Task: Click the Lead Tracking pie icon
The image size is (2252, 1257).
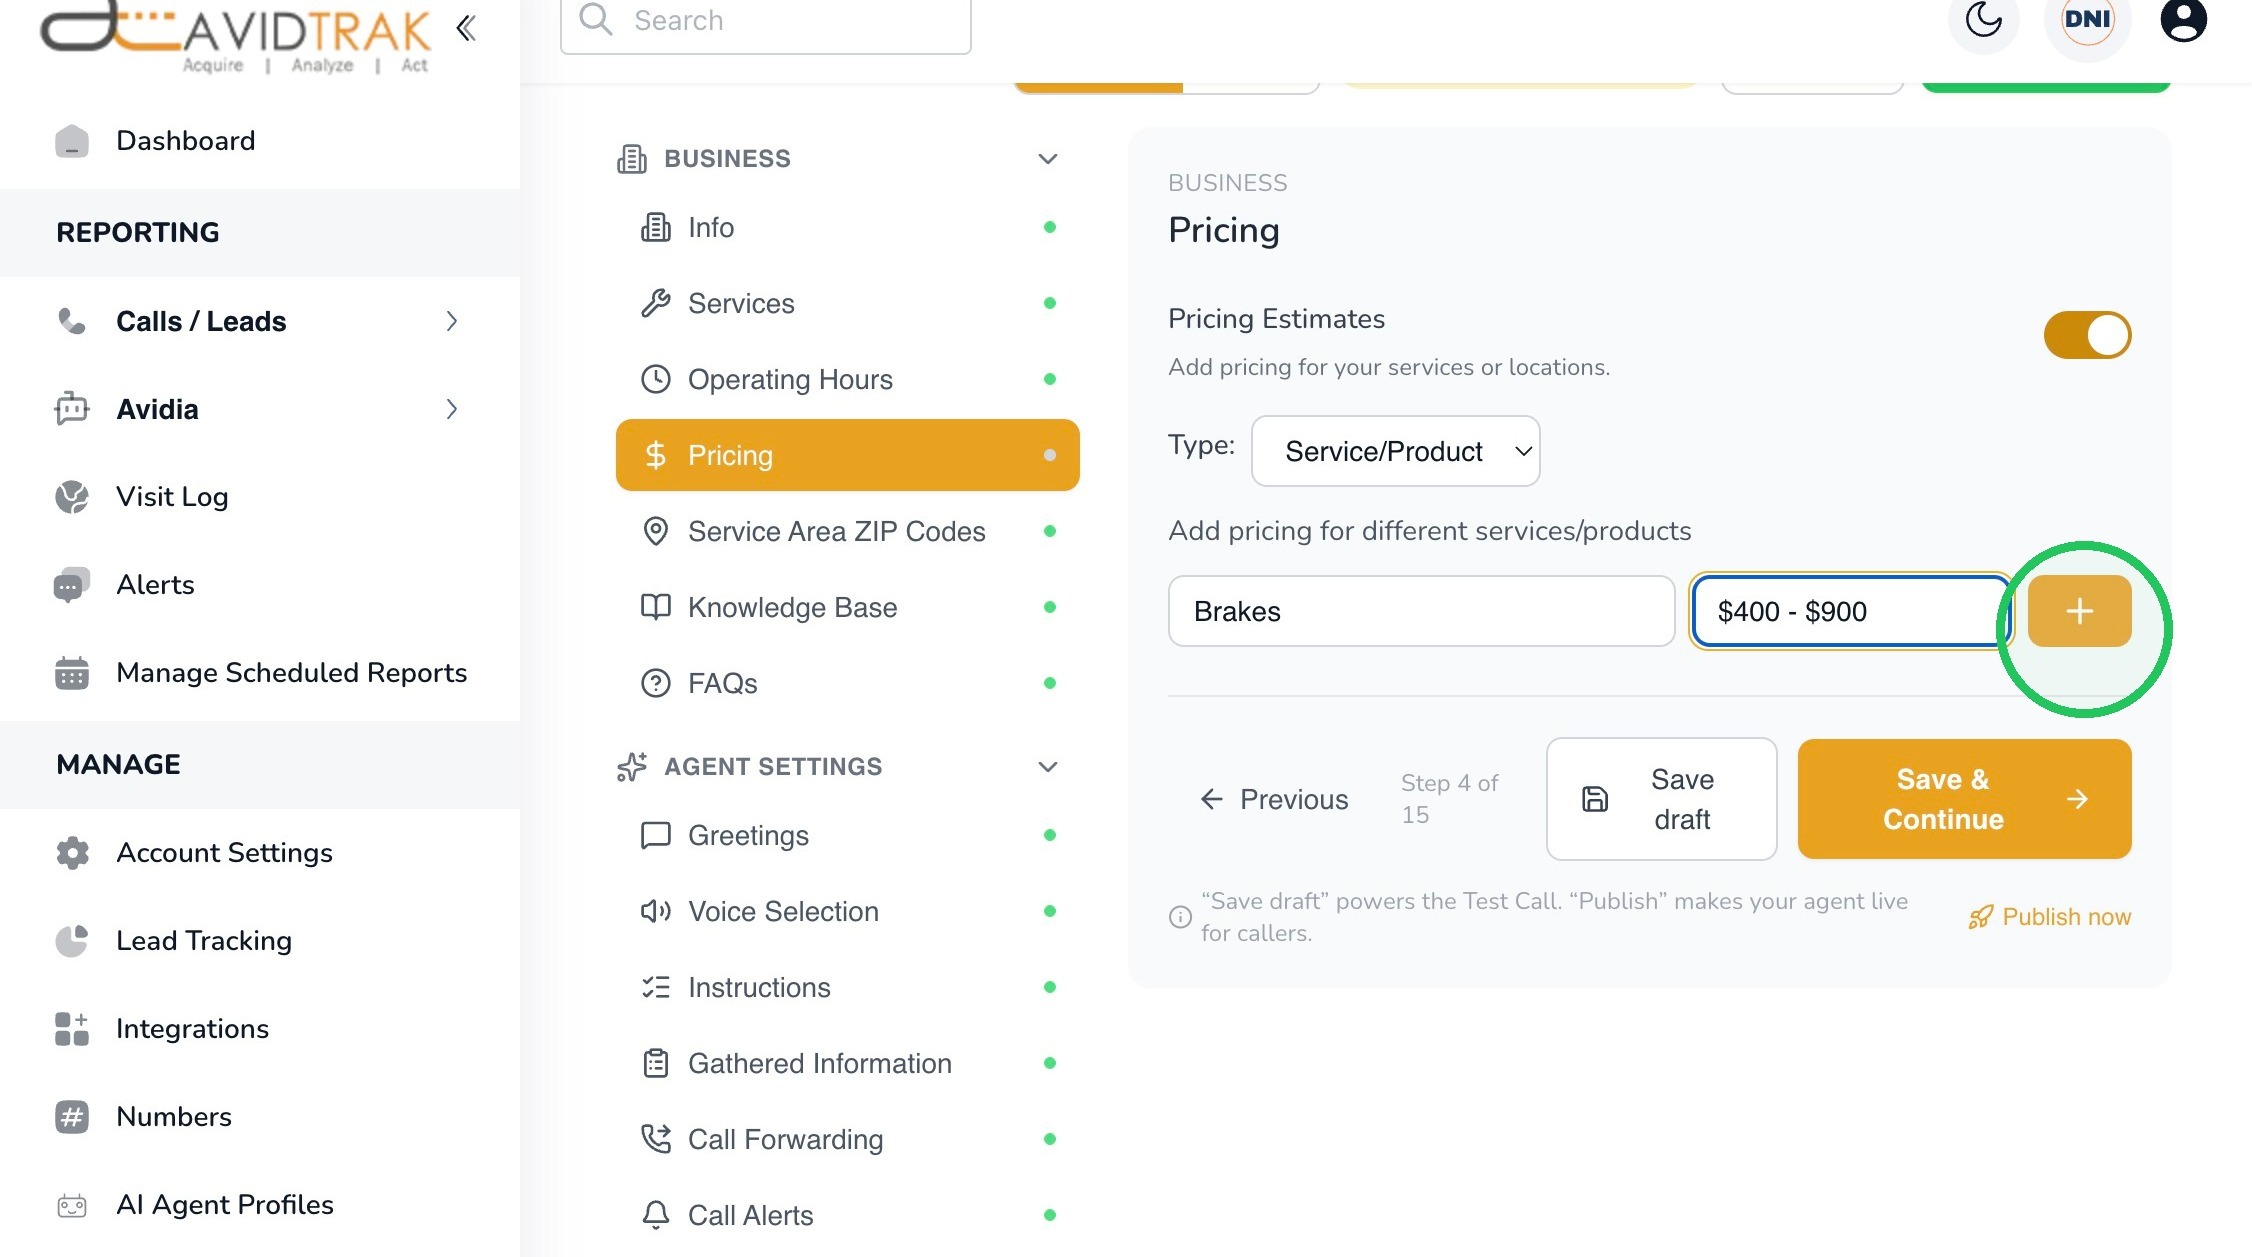Action: tap(72, 941)
